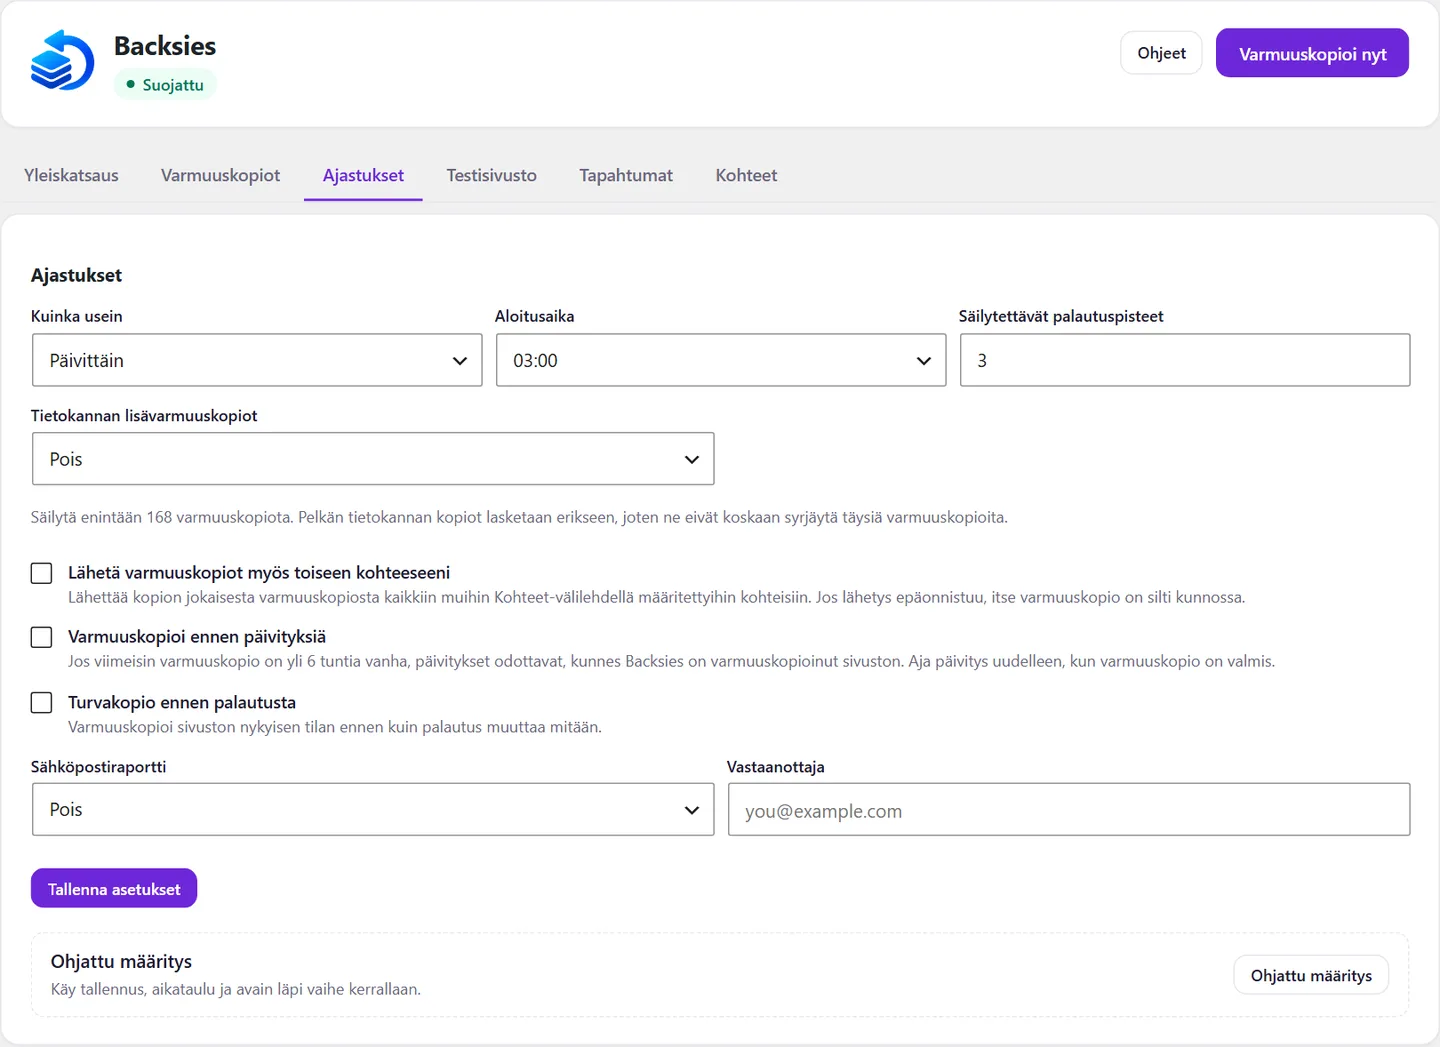The image size is (1440, 1047).
Task: Check the 'Varmuuskopioi ennen päivityksiä' box
Action: click(x=41, y=637)
